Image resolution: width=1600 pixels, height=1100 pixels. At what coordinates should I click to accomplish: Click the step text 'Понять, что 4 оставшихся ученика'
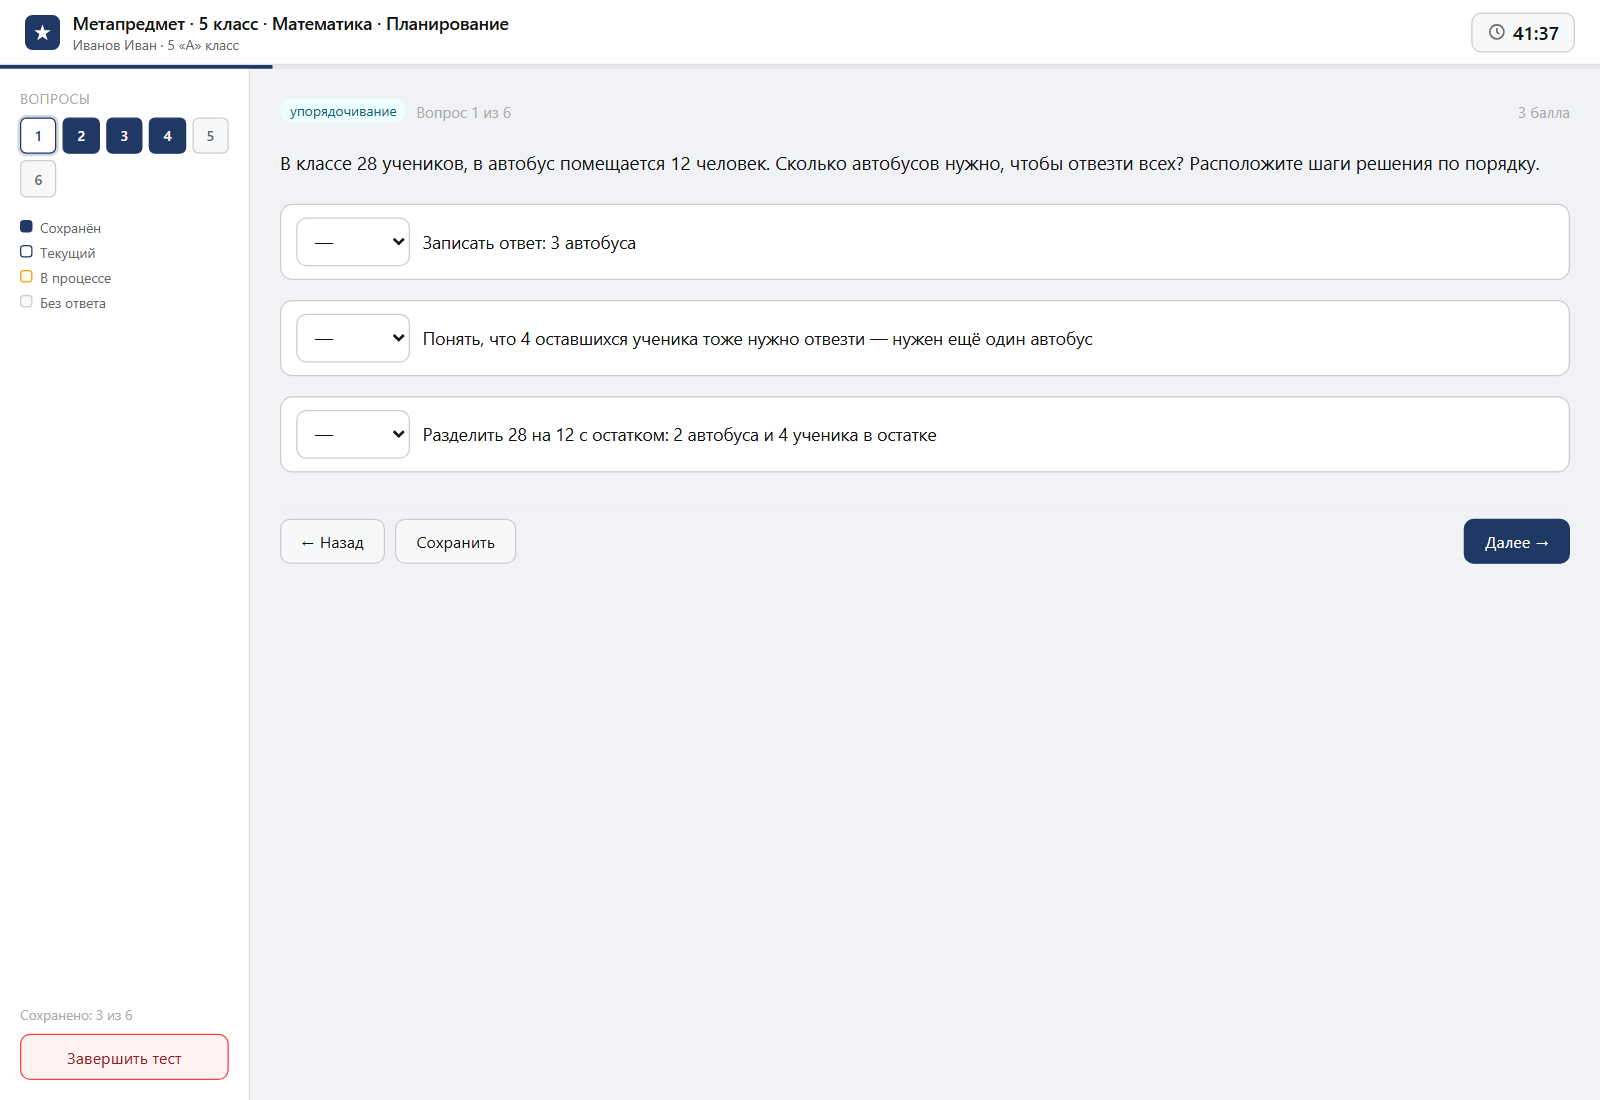tap(757, 339)
